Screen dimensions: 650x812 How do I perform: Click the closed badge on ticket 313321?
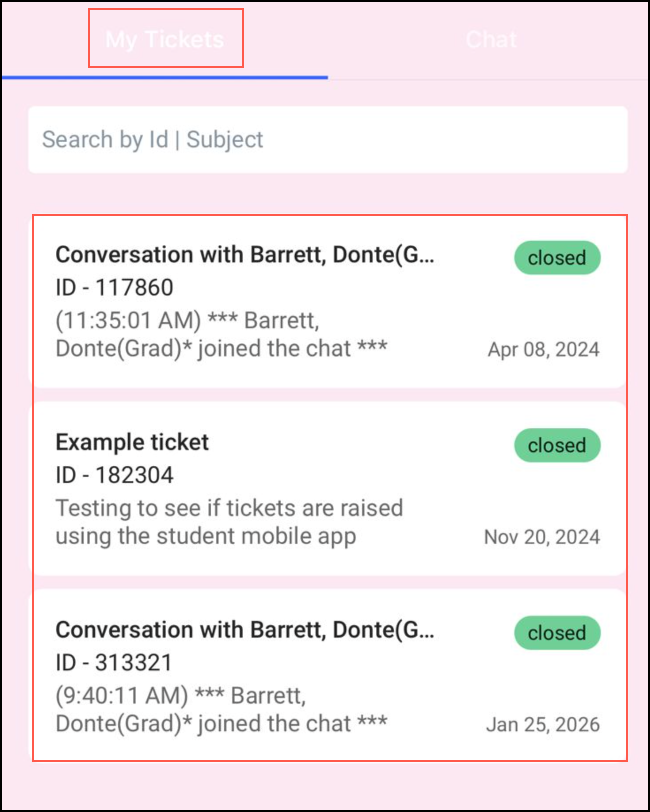(x=556, y=633)
